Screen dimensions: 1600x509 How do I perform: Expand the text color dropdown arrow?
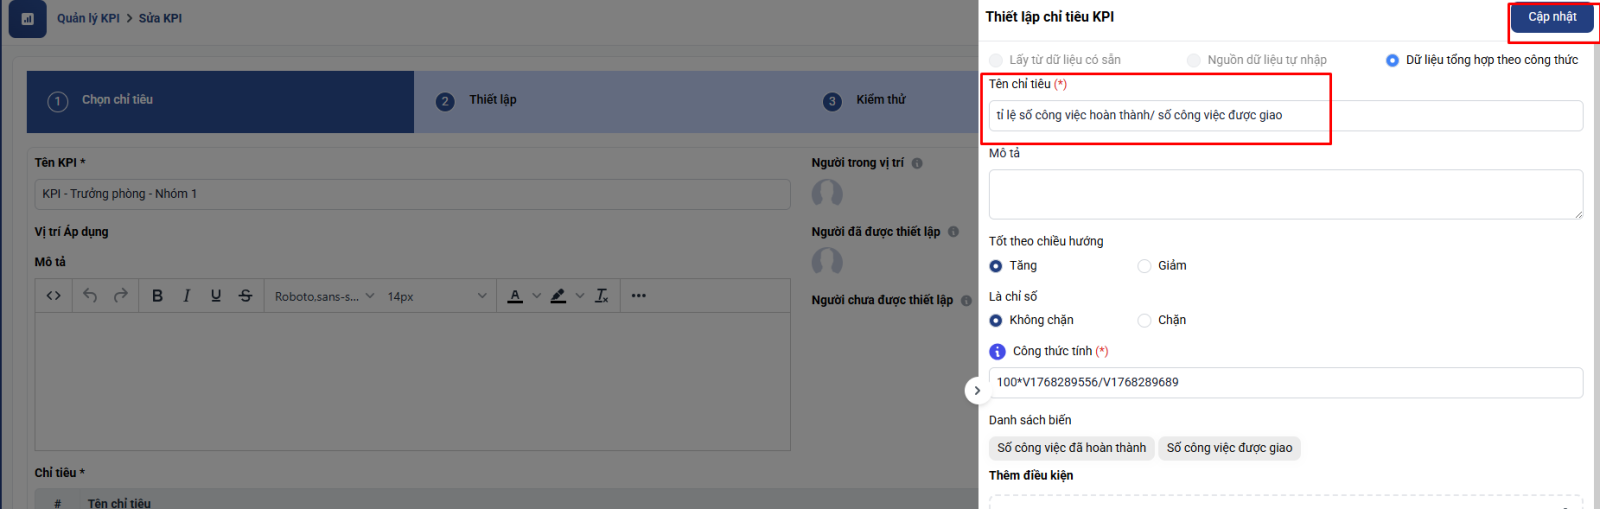point(537,296)
